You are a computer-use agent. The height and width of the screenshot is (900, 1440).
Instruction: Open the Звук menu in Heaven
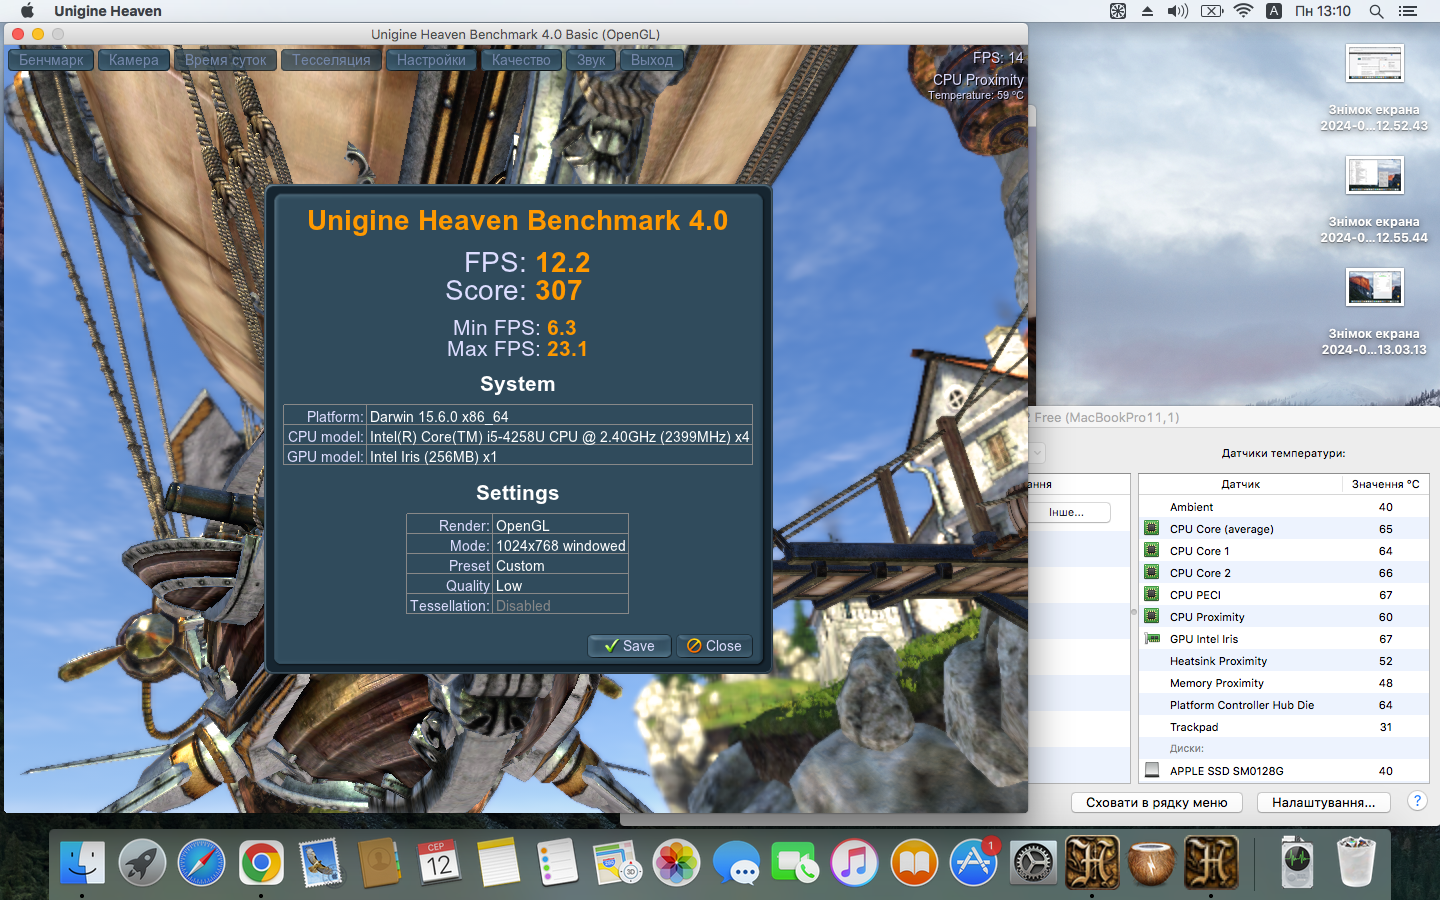(591, 60)
